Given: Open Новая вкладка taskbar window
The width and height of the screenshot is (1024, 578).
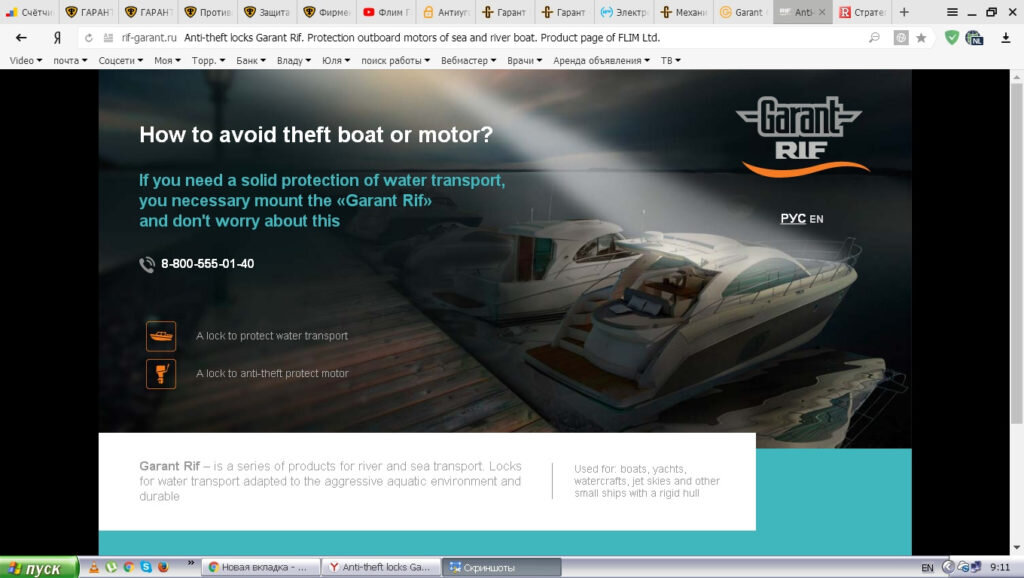Looking at the screenshot, I should [261, 567].
